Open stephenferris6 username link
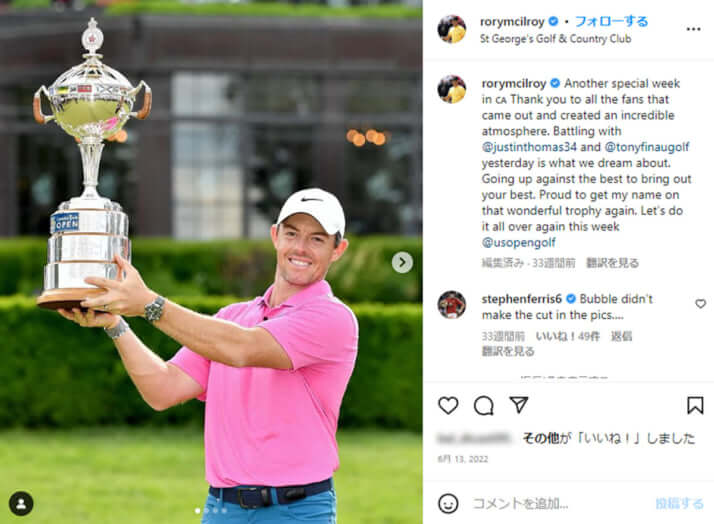Image resolution: width=714 pixels, height=524 pixels. [x=521, y=299]
